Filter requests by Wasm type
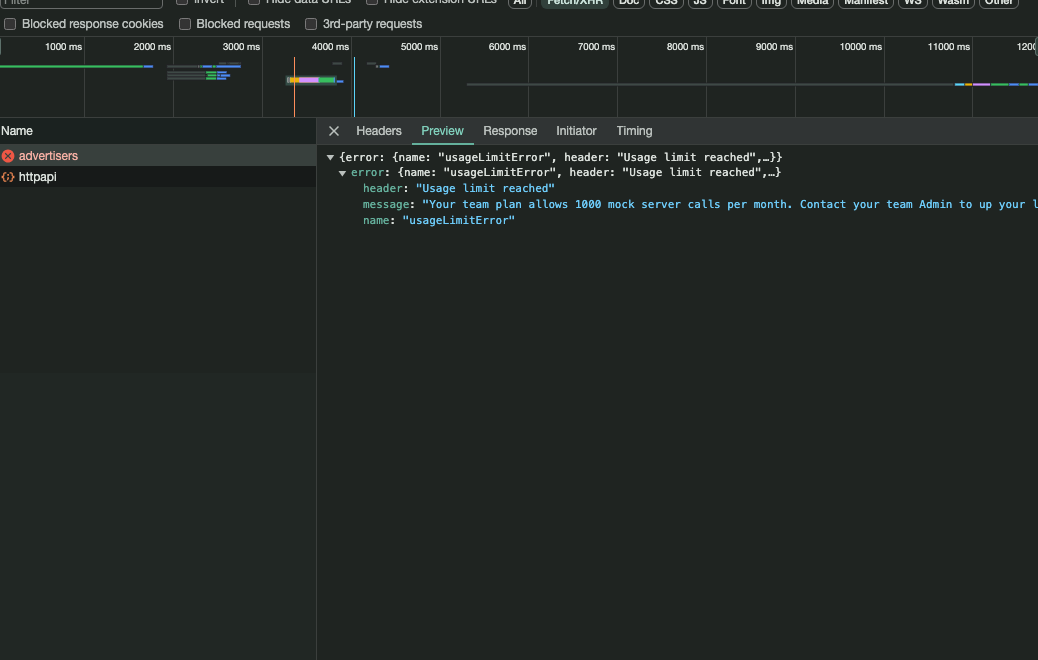This screenshot has width=1038, height=660. [x=953, y=3]
